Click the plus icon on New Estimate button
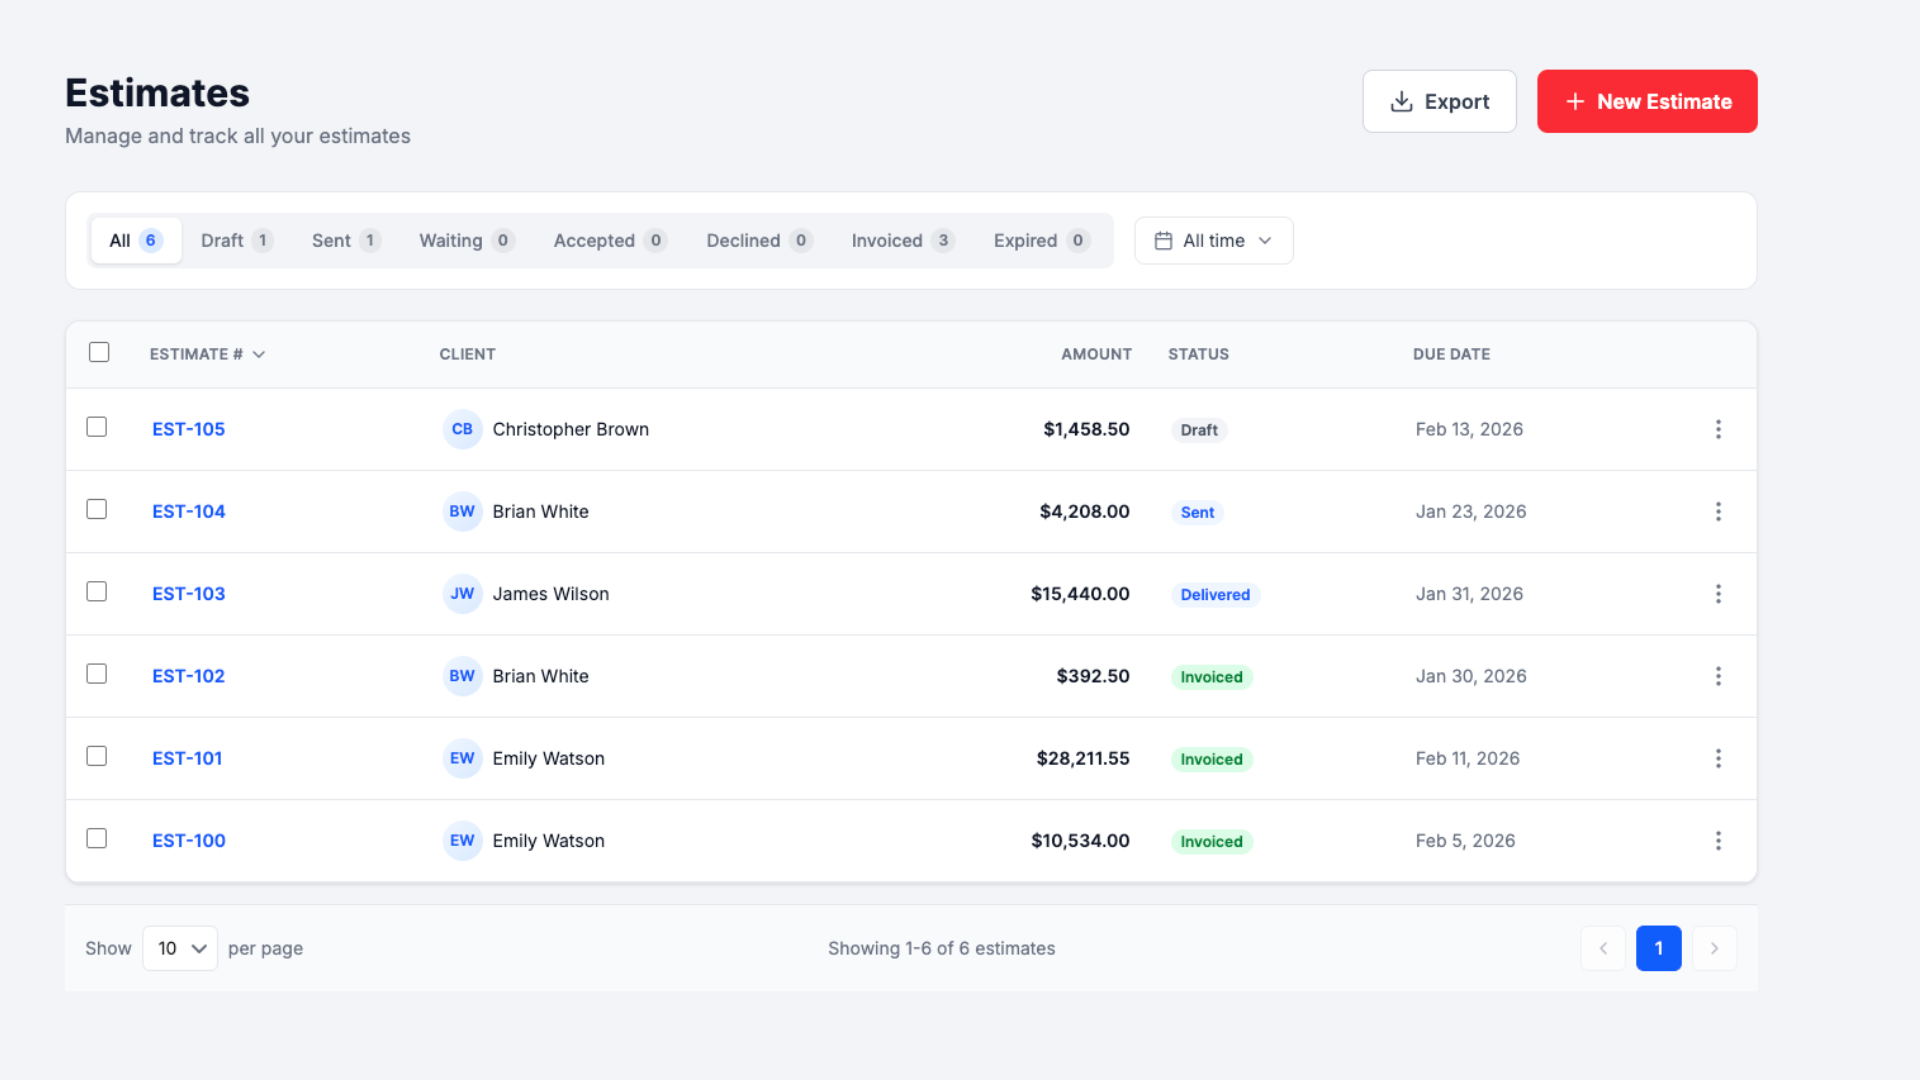Screen dimensions: 1920x1080 (x=1576, y=101)
